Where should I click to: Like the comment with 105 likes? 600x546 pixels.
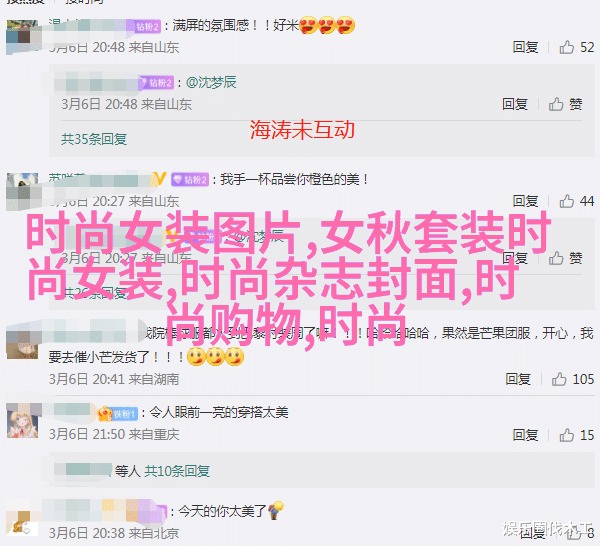tap(559, 379)
